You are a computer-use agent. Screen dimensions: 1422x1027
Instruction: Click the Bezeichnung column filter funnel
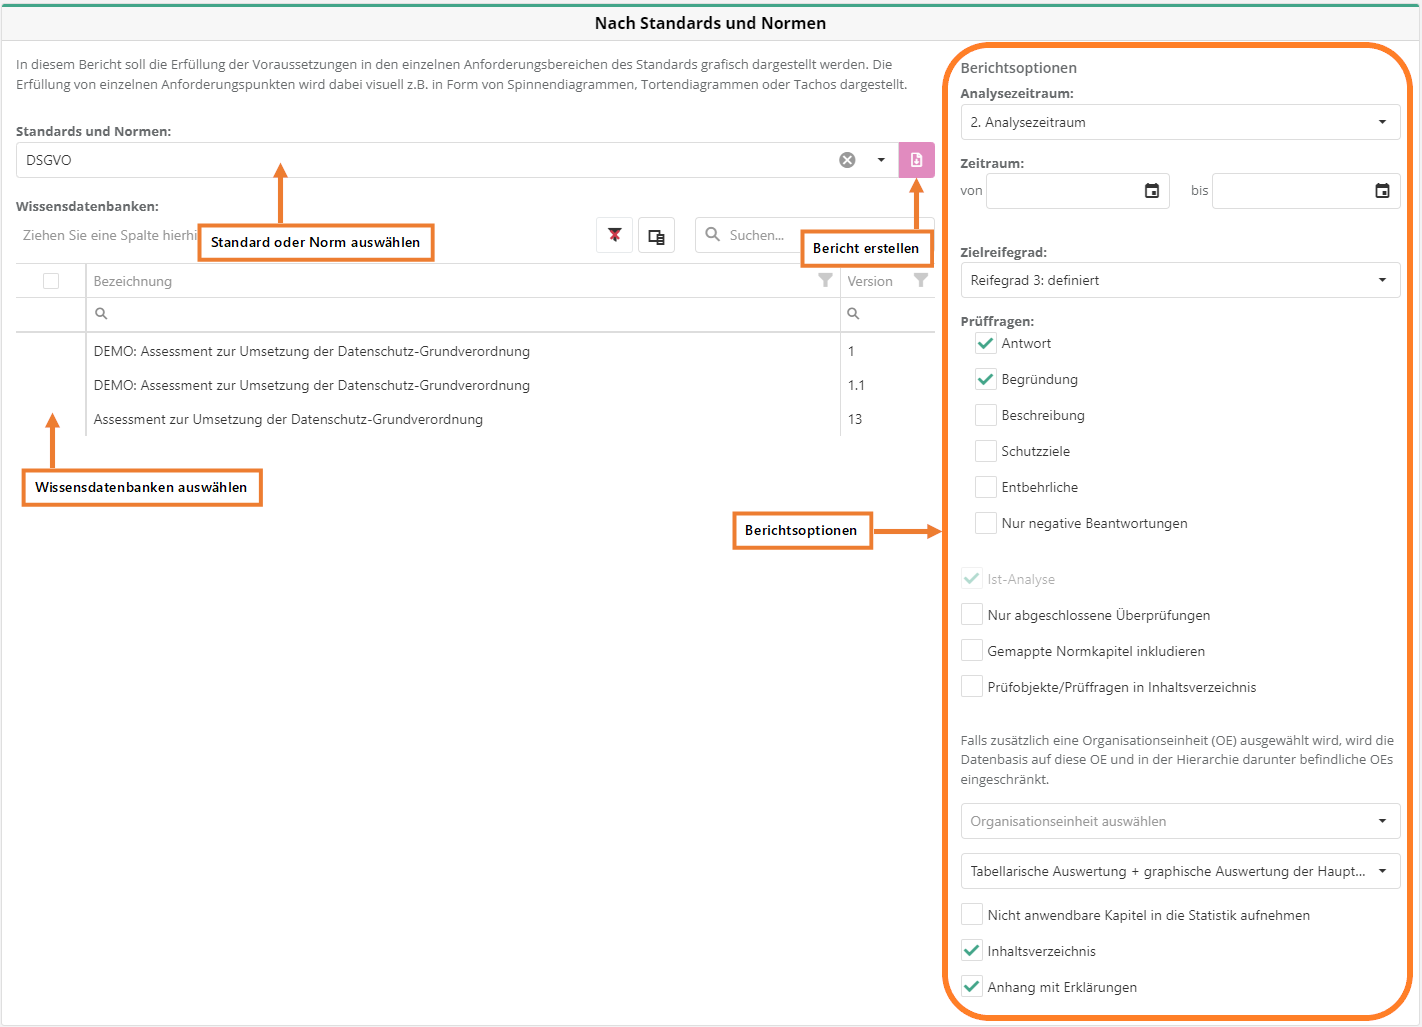pos(825,281)
